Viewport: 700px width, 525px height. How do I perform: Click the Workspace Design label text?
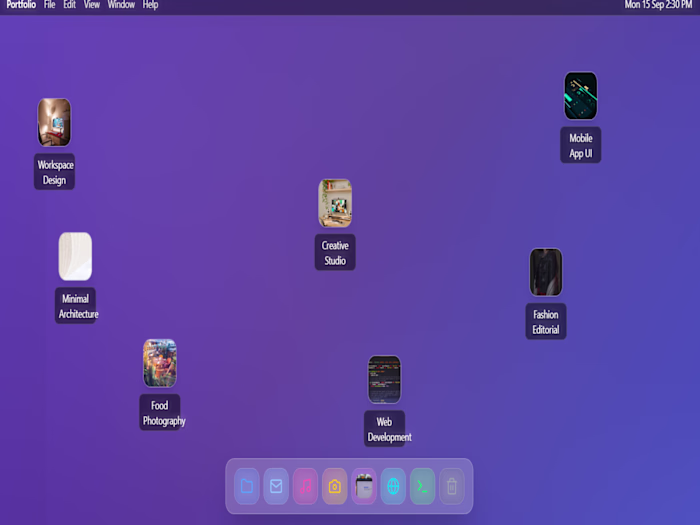pos(54,172)
